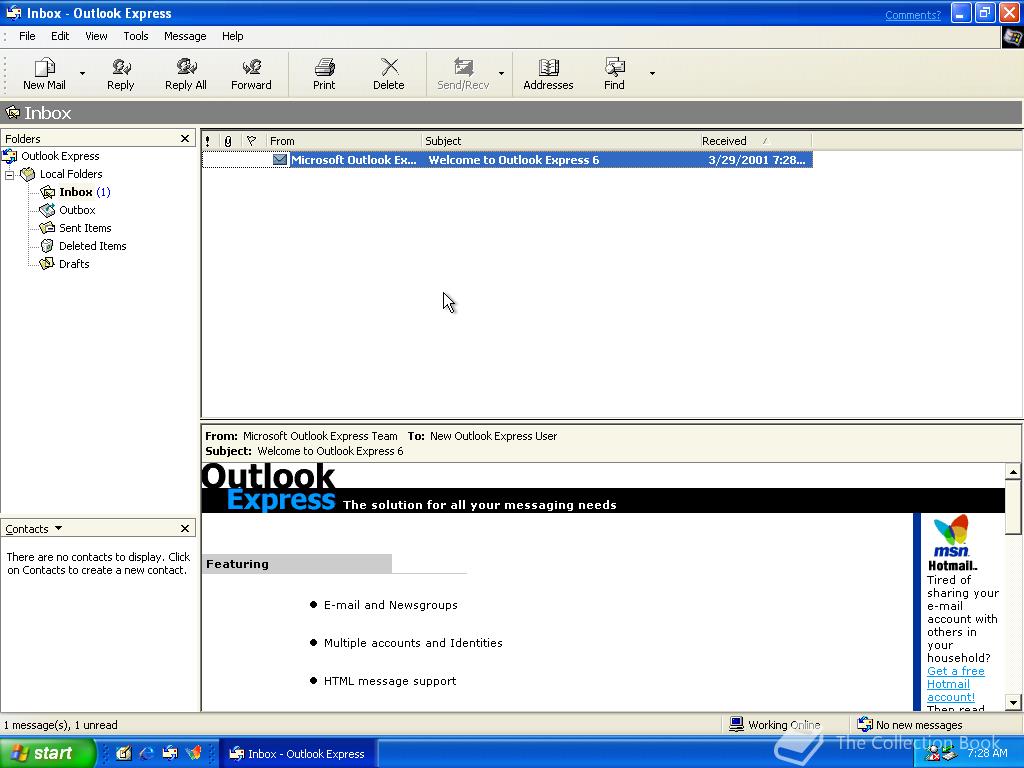Click the Windows logo throbber icon
Viewport: 1024px width, 768px height.
(x=1013, y=37)
